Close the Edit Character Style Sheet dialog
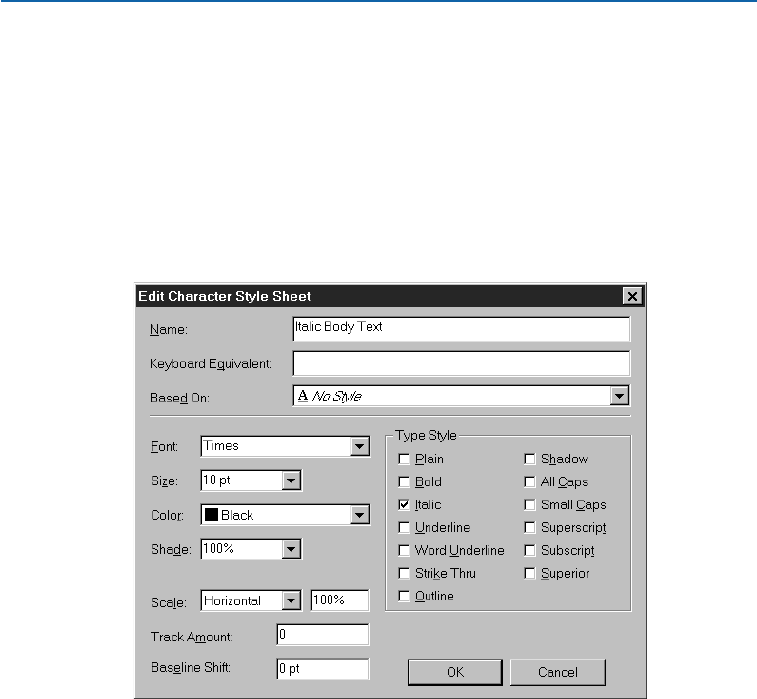This screenshot has width=757, height=699. coord(632,296)
